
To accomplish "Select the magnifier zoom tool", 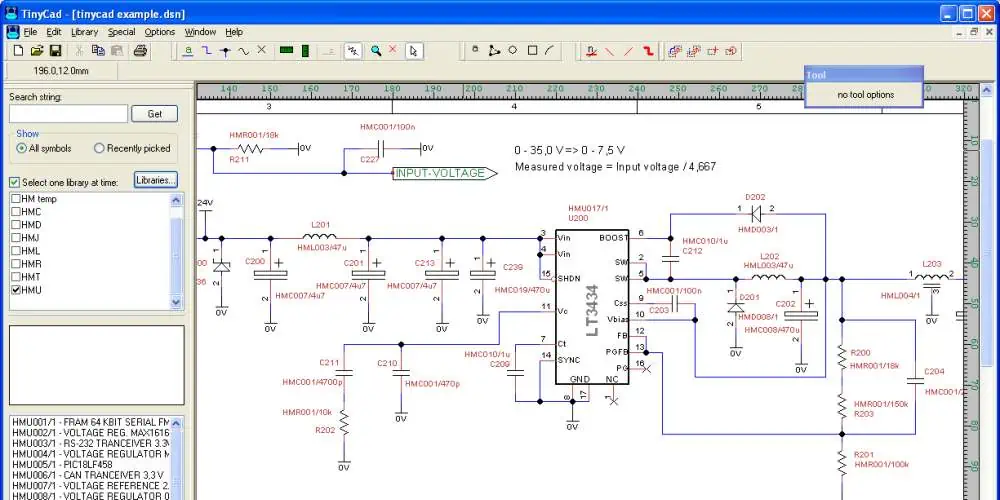I will (376, 50).
